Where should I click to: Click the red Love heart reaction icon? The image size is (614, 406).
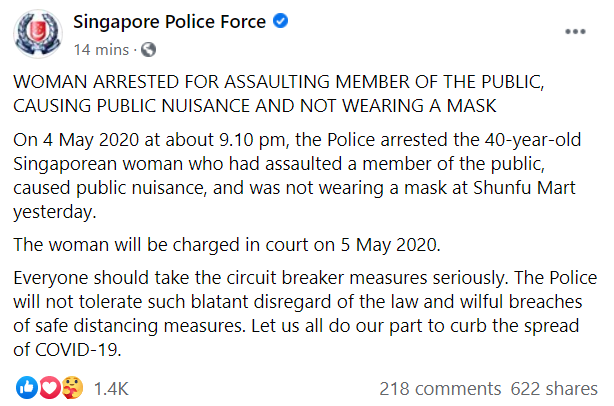click(x=48, y=387)
